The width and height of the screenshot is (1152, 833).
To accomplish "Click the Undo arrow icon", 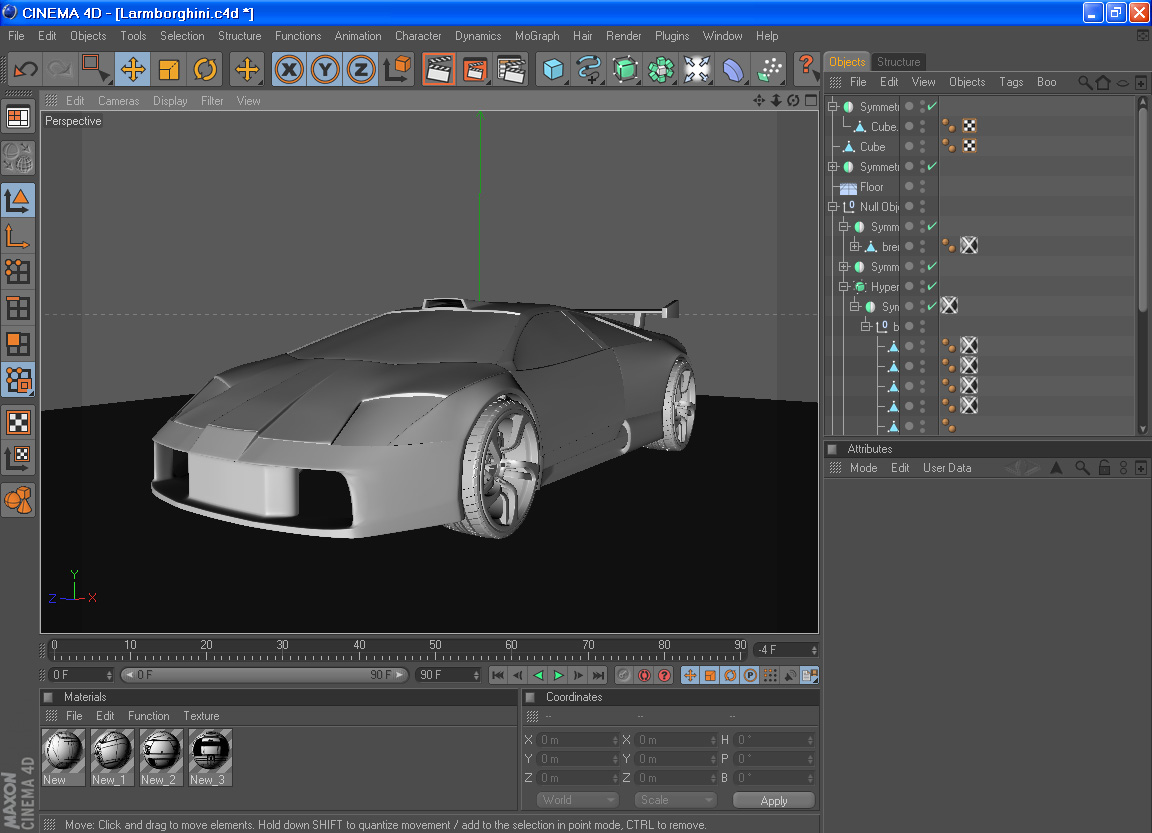I will [x=26, y=70].
